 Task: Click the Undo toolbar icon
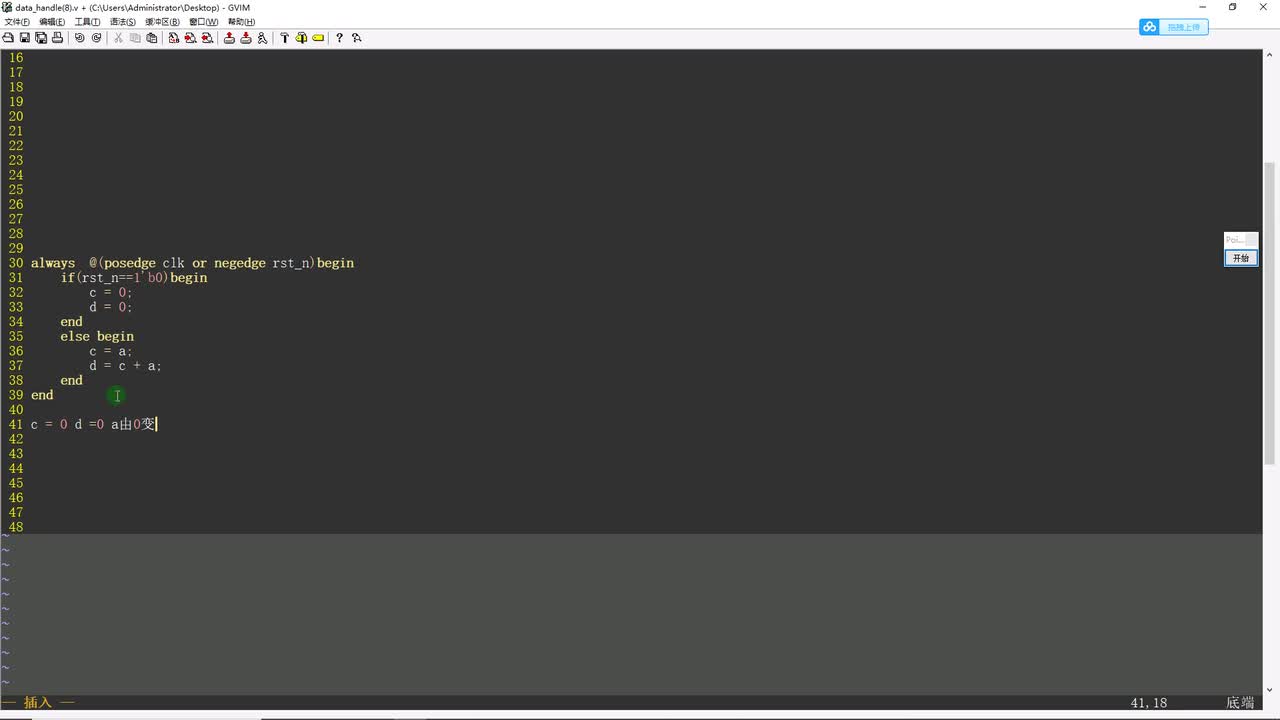[x=80, y=38]
